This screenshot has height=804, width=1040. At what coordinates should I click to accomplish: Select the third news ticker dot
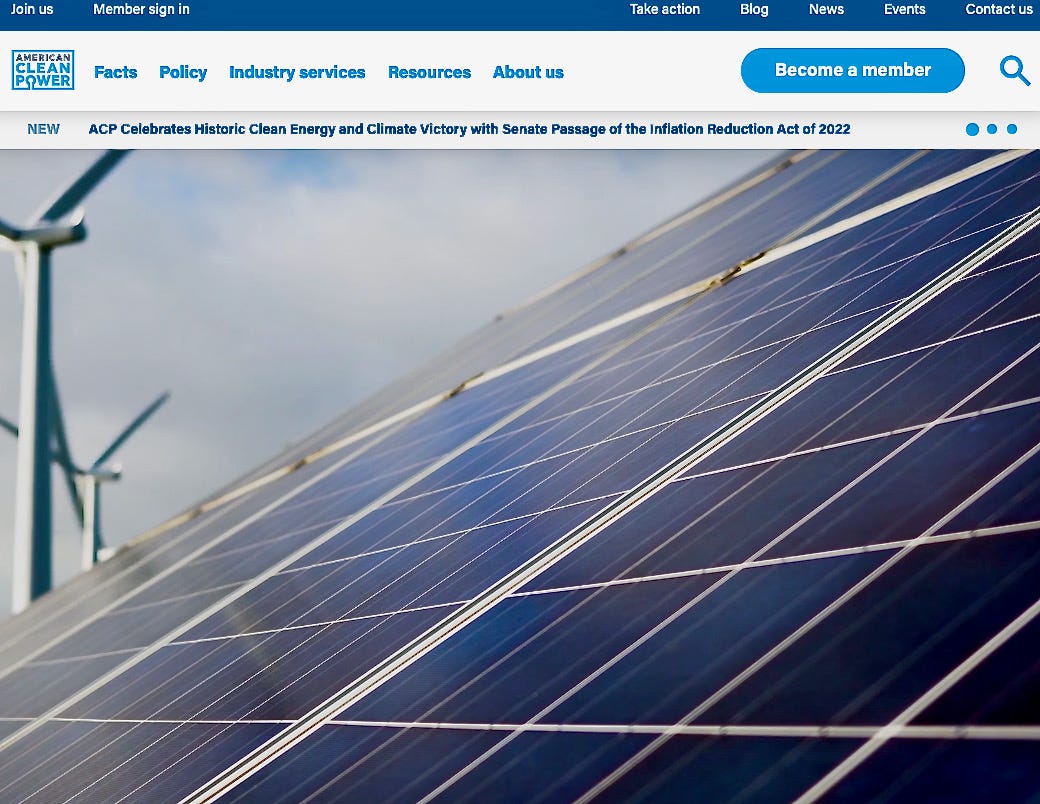[x=1012, y=129]
